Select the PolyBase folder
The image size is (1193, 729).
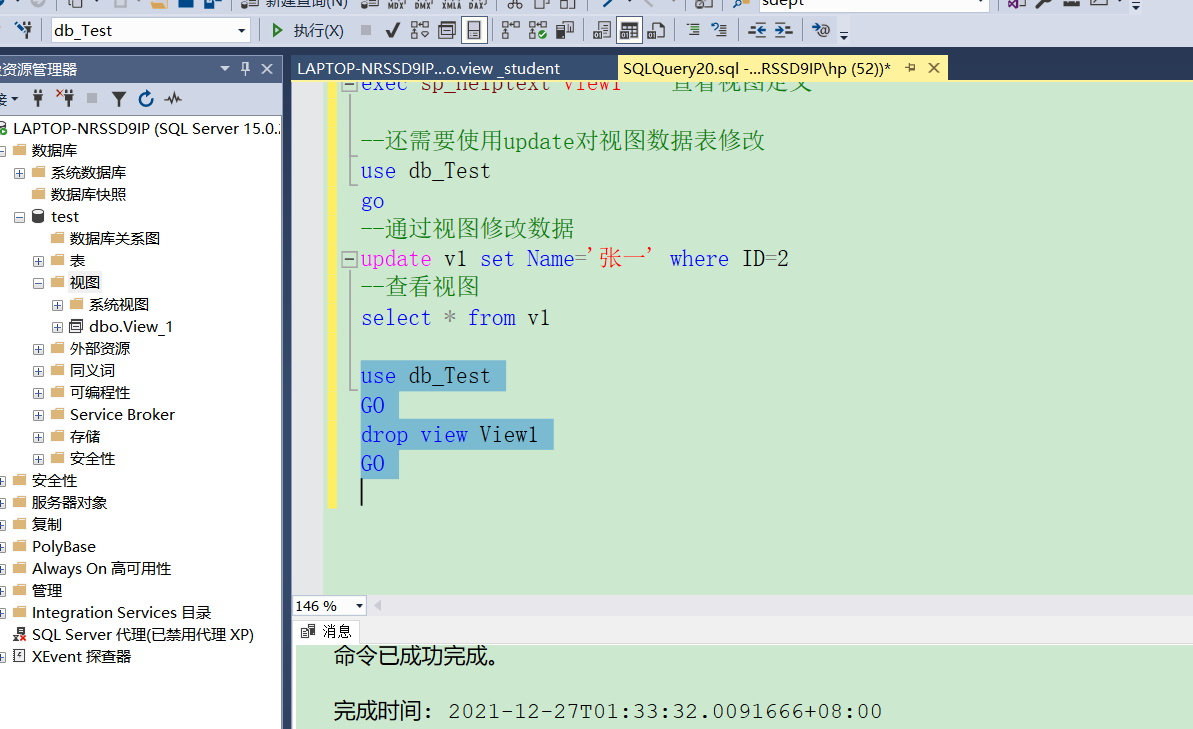pos(64,546)
